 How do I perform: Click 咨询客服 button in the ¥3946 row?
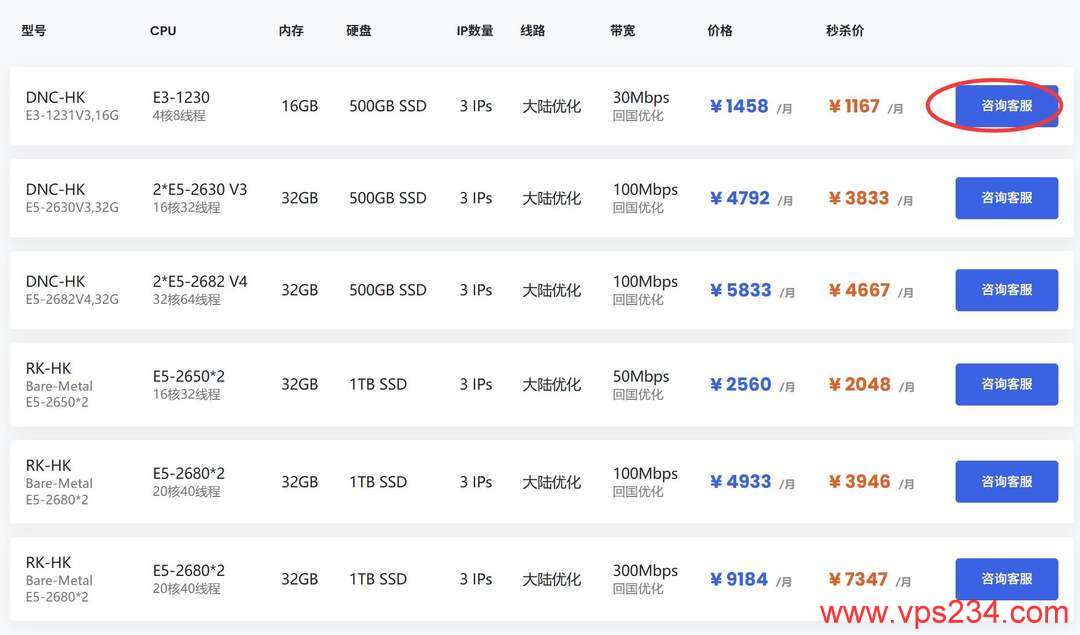[1006, 481]
